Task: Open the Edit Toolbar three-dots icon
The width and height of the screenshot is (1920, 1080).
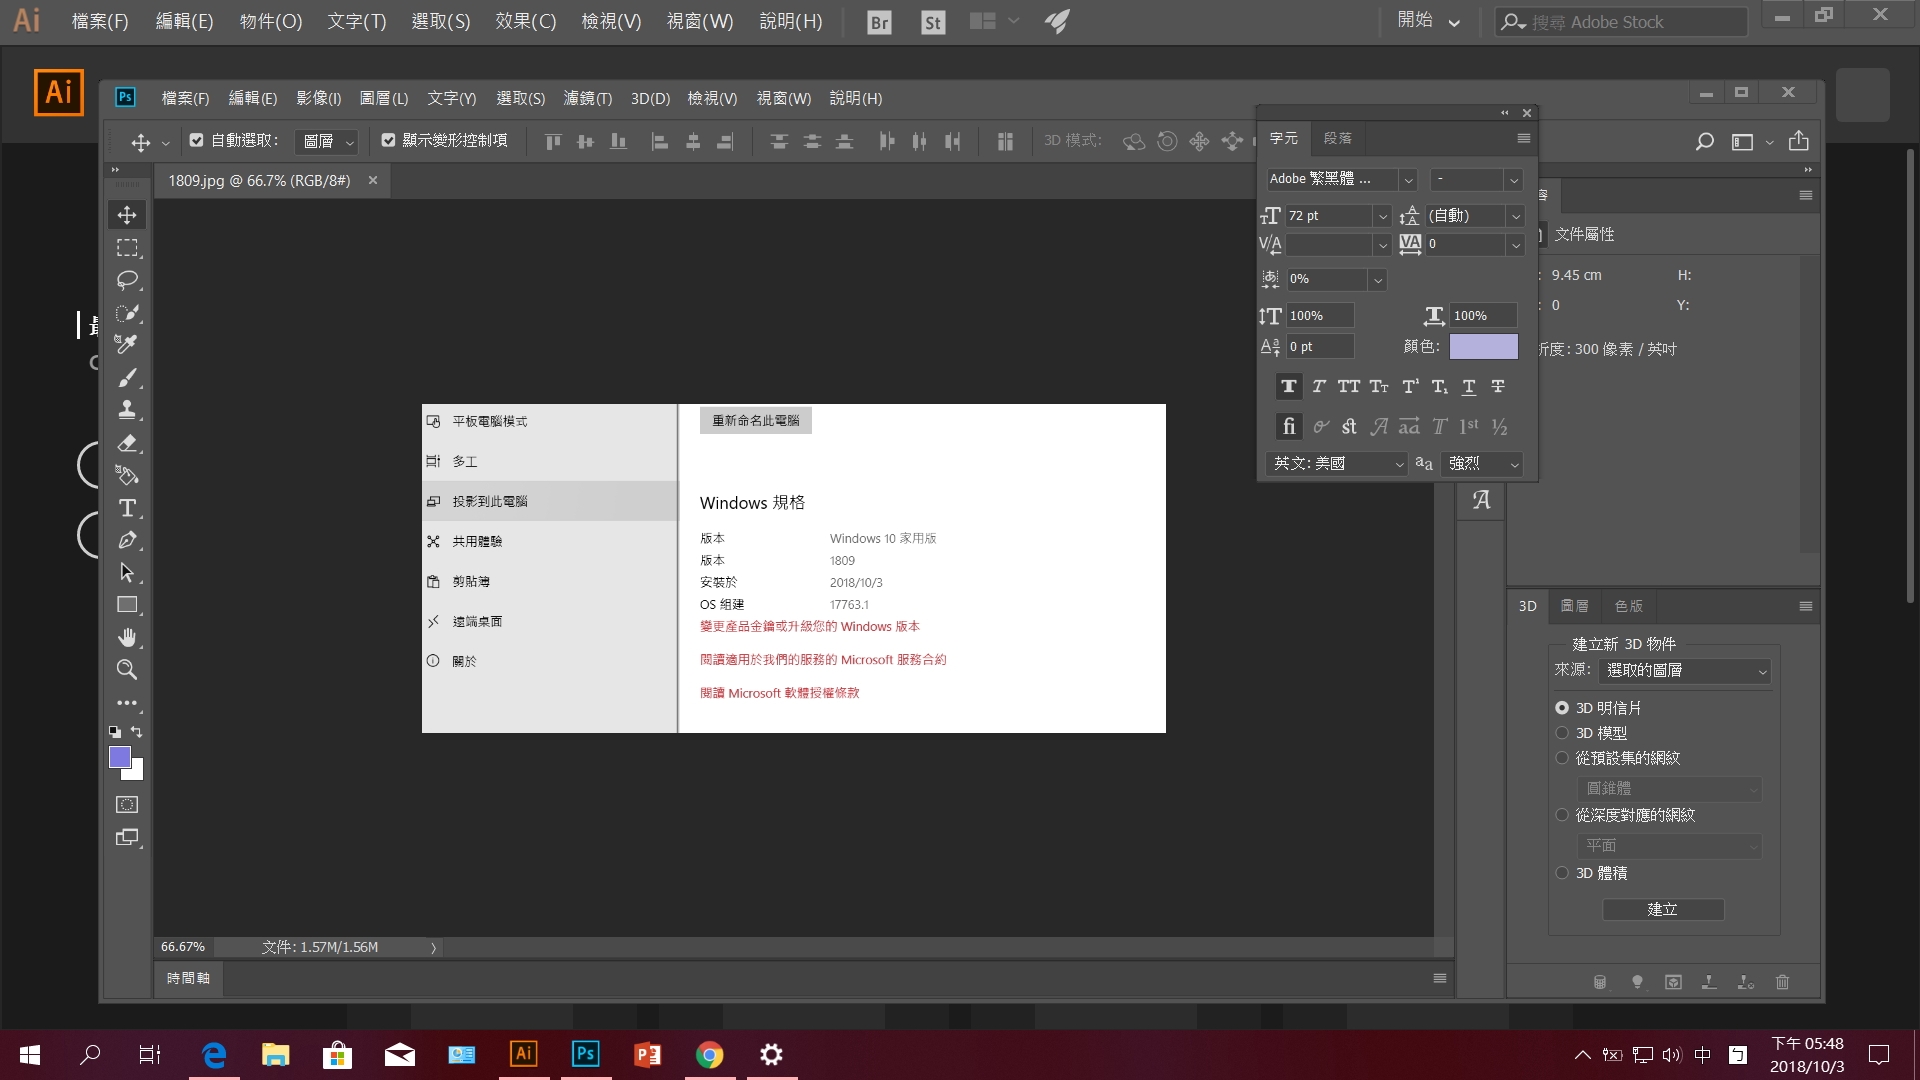Action: [x=127, y=703]
